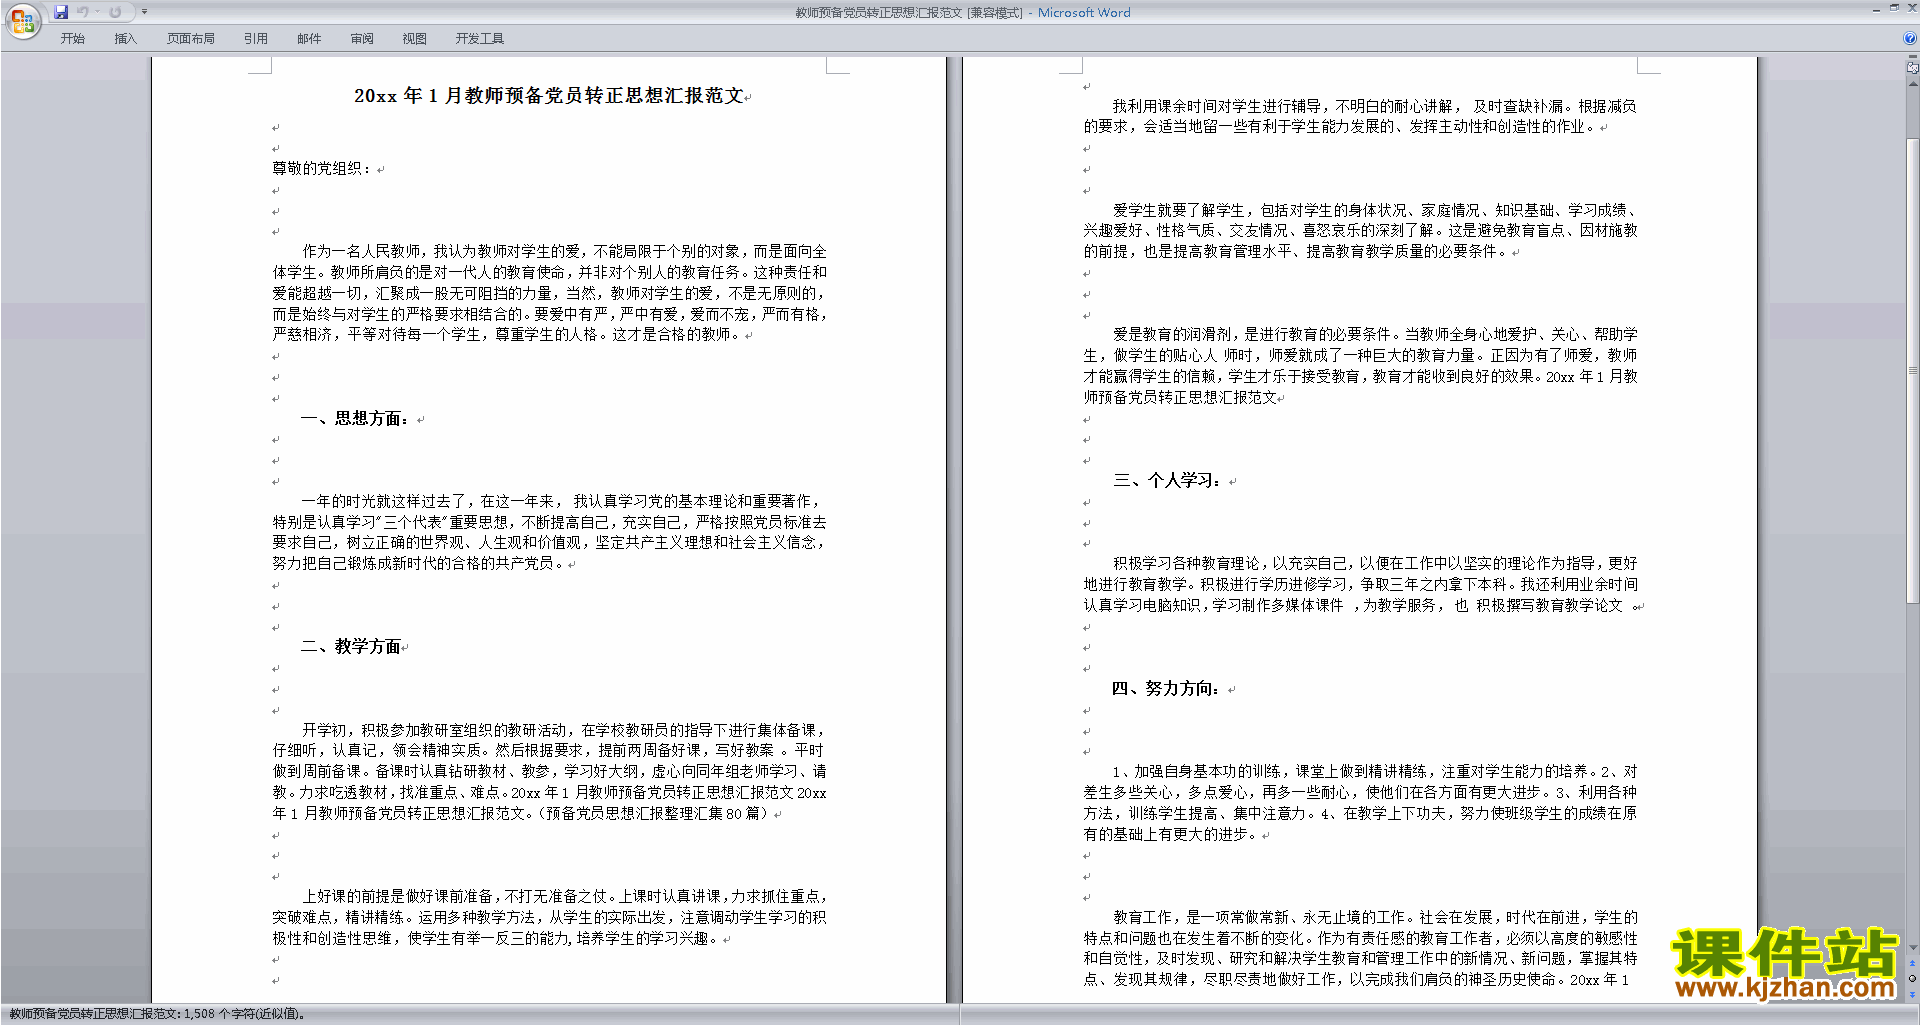Click the vertical scrollbar up arrow

pos(1913,84)
